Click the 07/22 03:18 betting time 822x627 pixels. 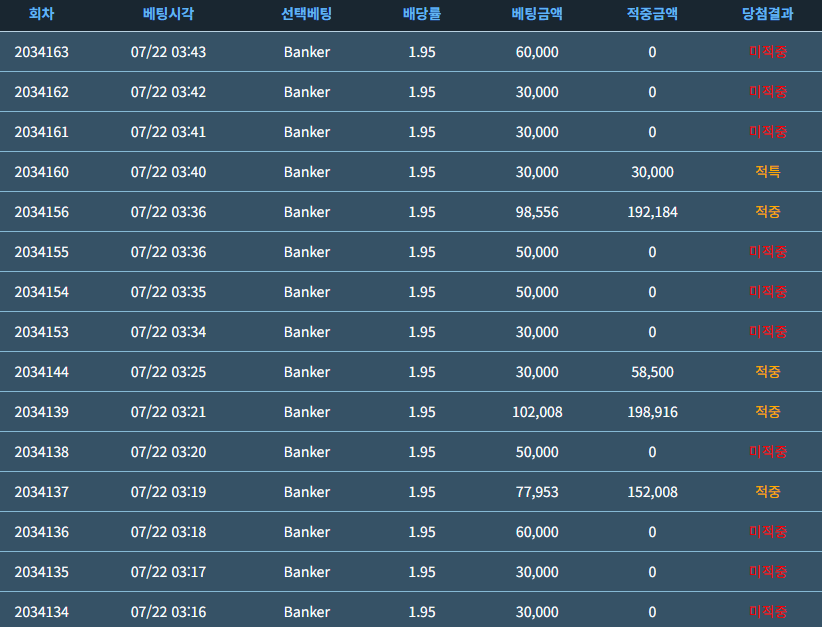[x=168, y=532]
